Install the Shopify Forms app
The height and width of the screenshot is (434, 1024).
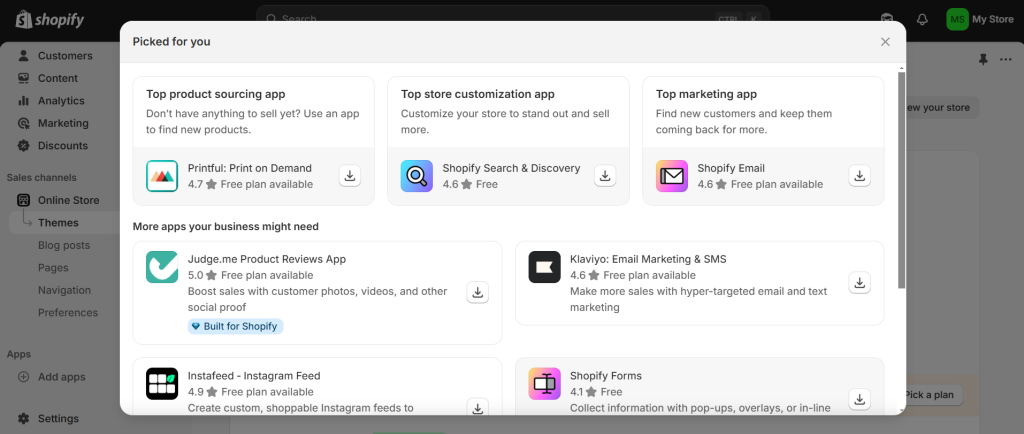coord(859,399)
